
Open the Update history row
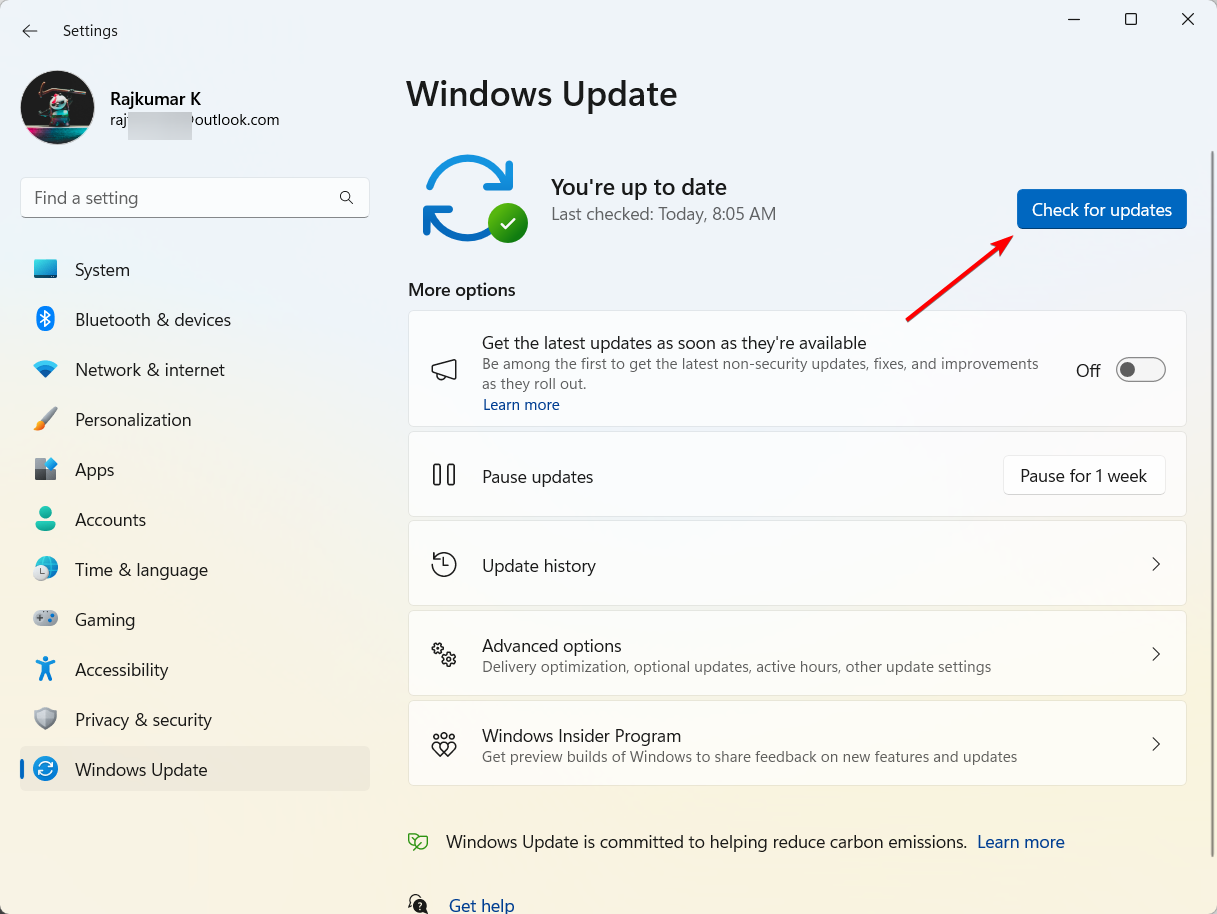coord(797,564)
